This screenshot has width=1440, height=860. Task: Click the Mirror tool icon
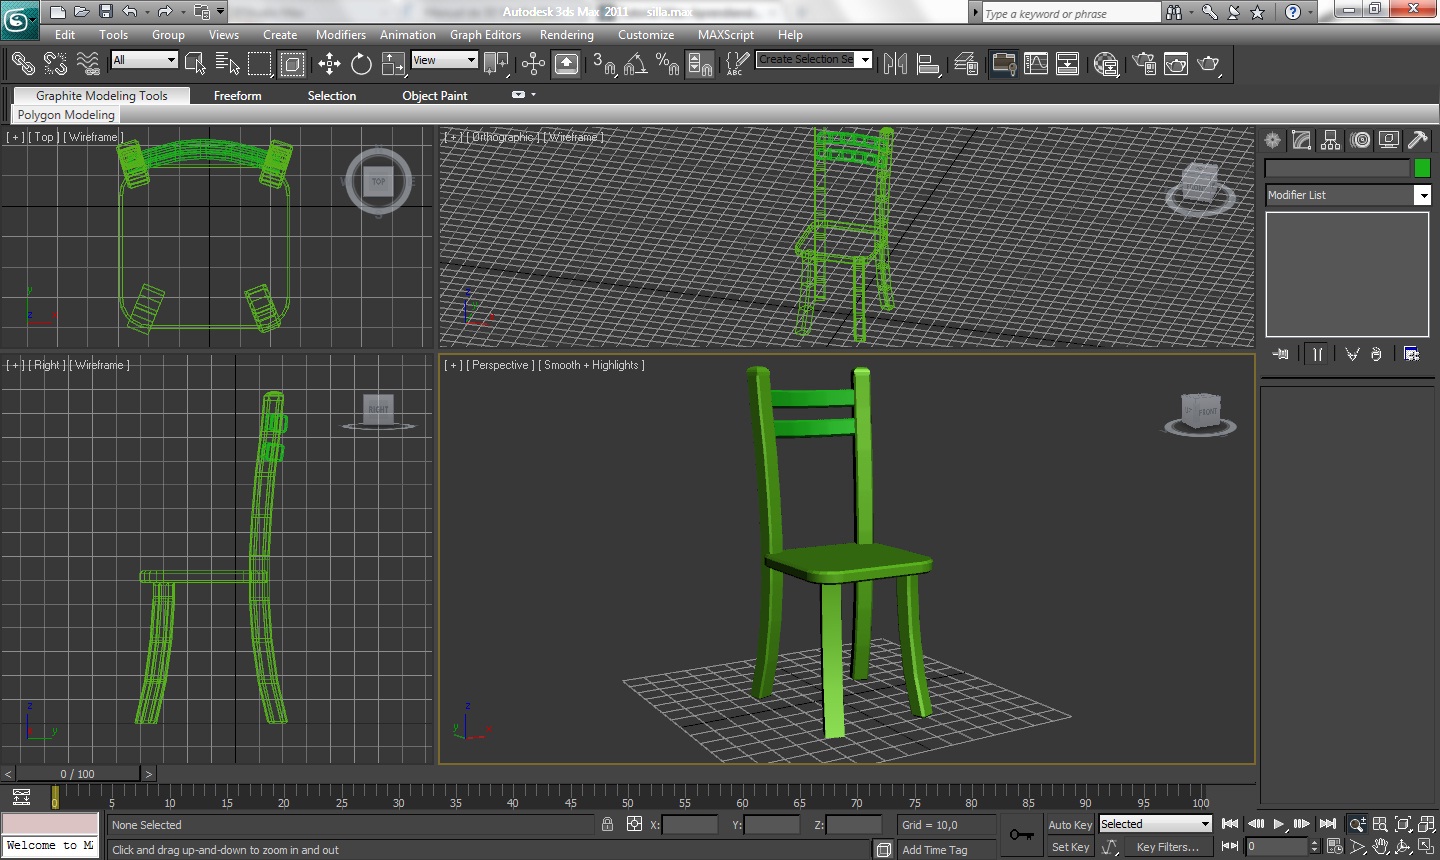[895, 64]
